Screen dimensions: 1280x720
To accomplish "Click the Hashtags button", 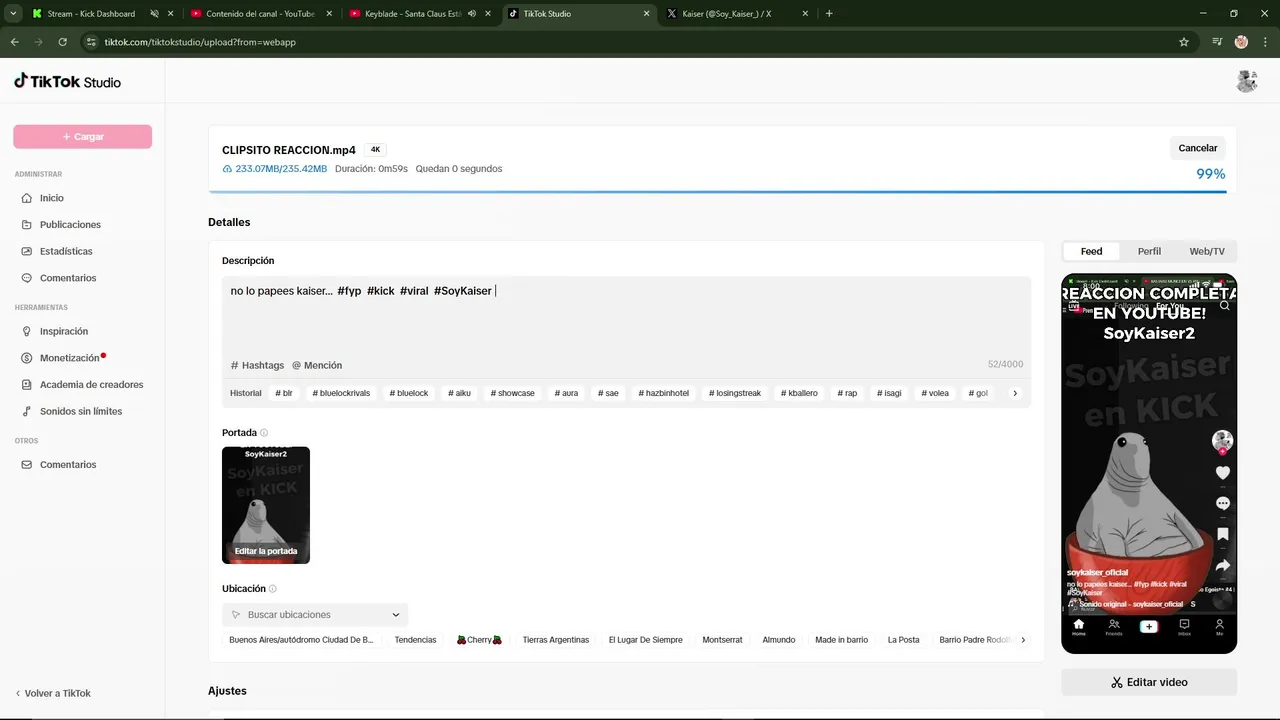I will coord(257,365).
